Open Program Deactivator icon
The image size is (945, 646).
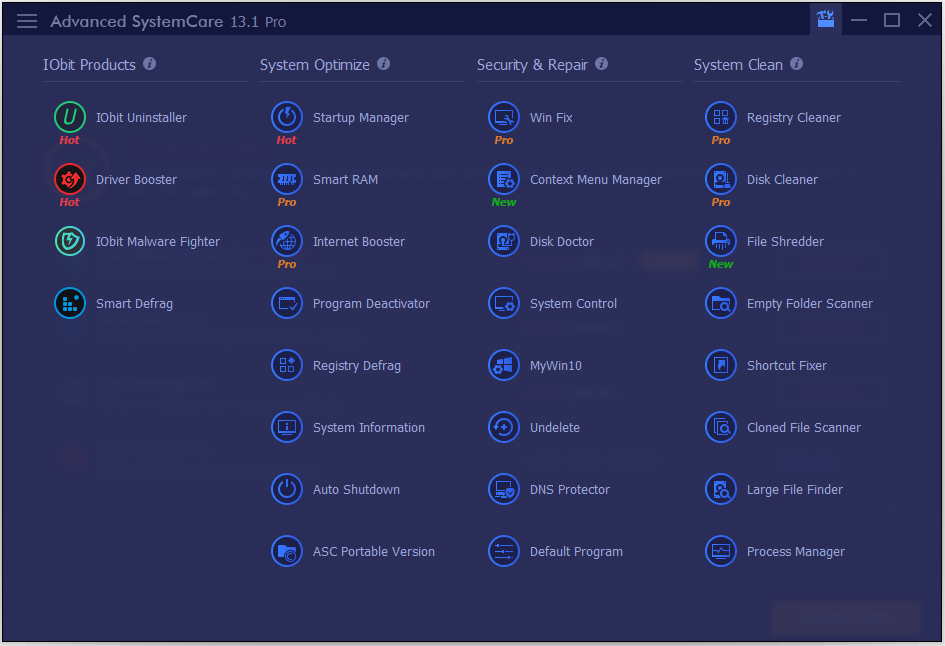click(x=287, y=303)
